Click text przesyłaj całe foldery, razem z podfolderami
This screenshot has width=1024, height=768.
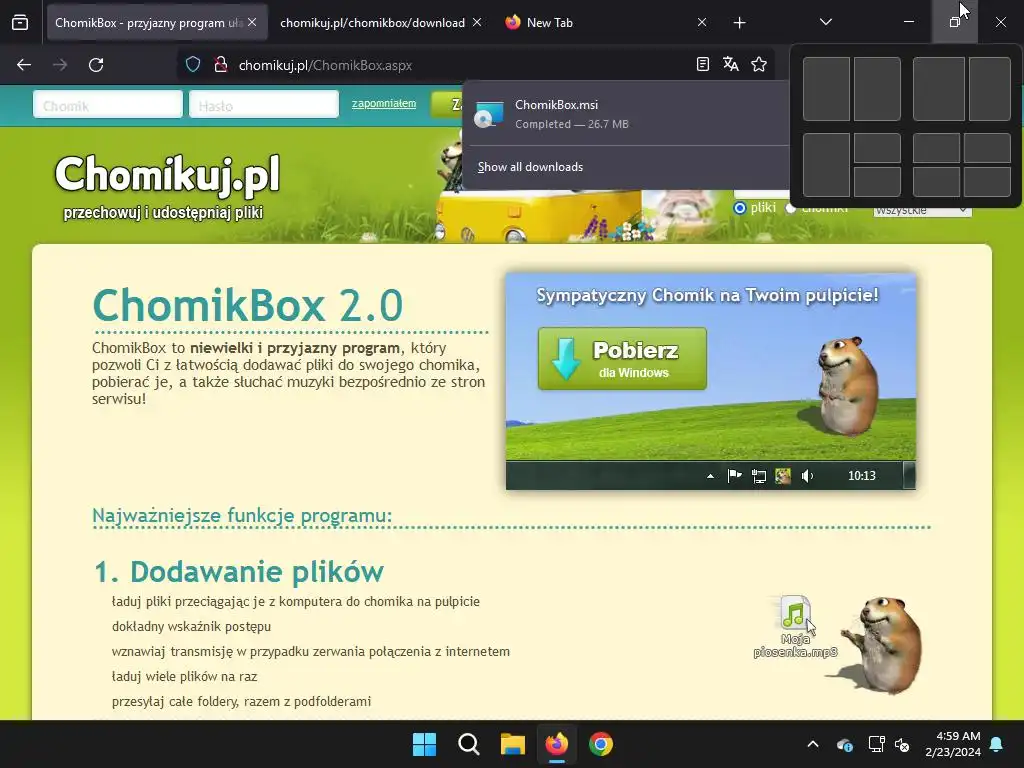[x=242, y=701]
